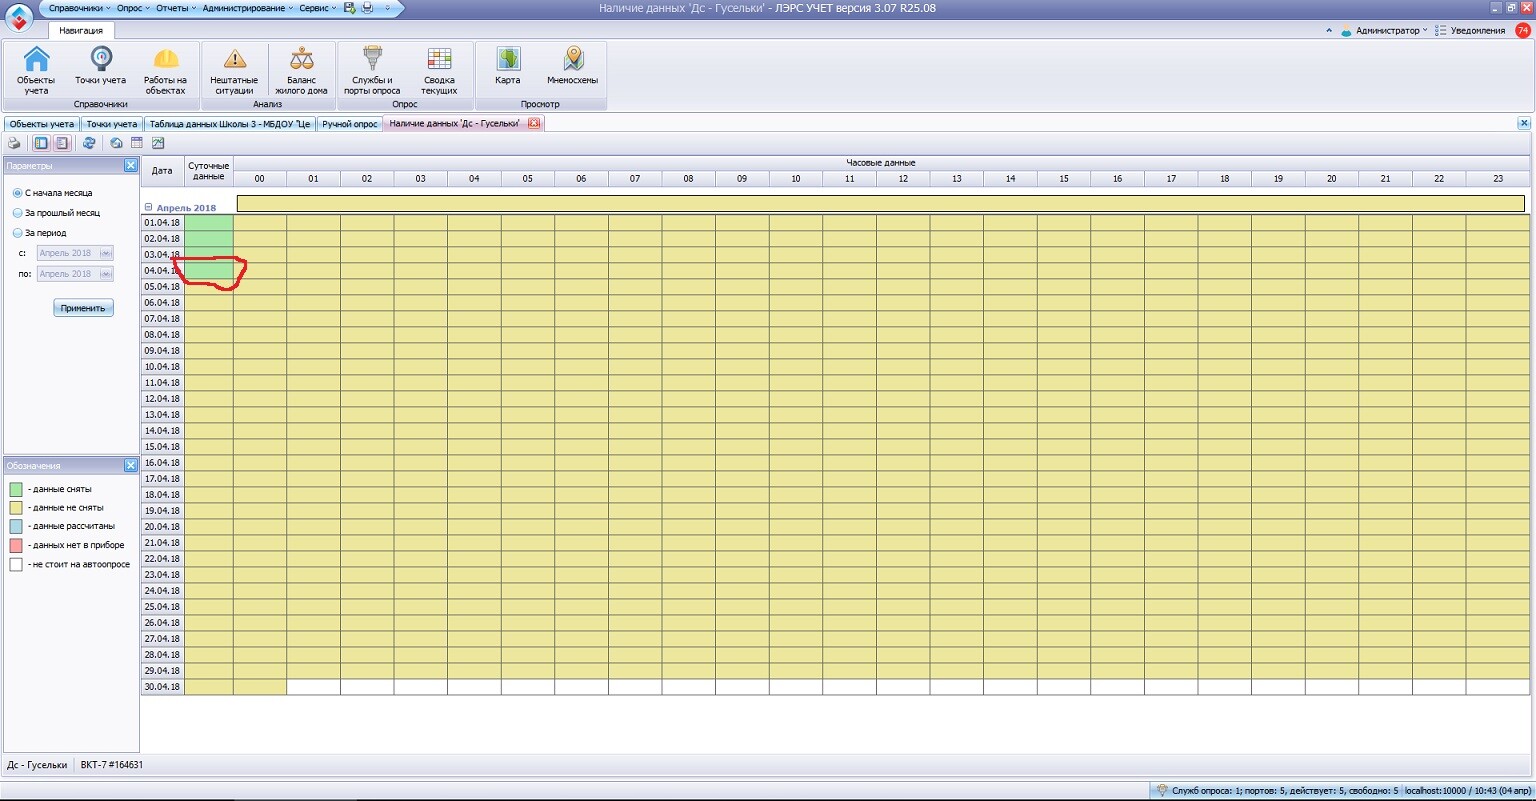1536x801 pixels.
Task: Toggle the parameters panel toolbar button
Action: 41,144
